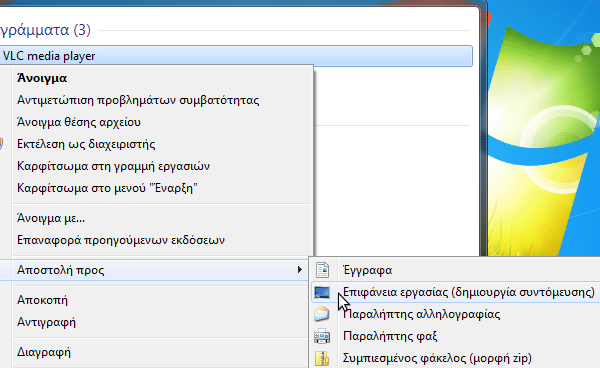Click the Αποστολή προς submenu arrow
This screenshot has width=600, height=368.
pyautogui.click(x=300, y=270)
